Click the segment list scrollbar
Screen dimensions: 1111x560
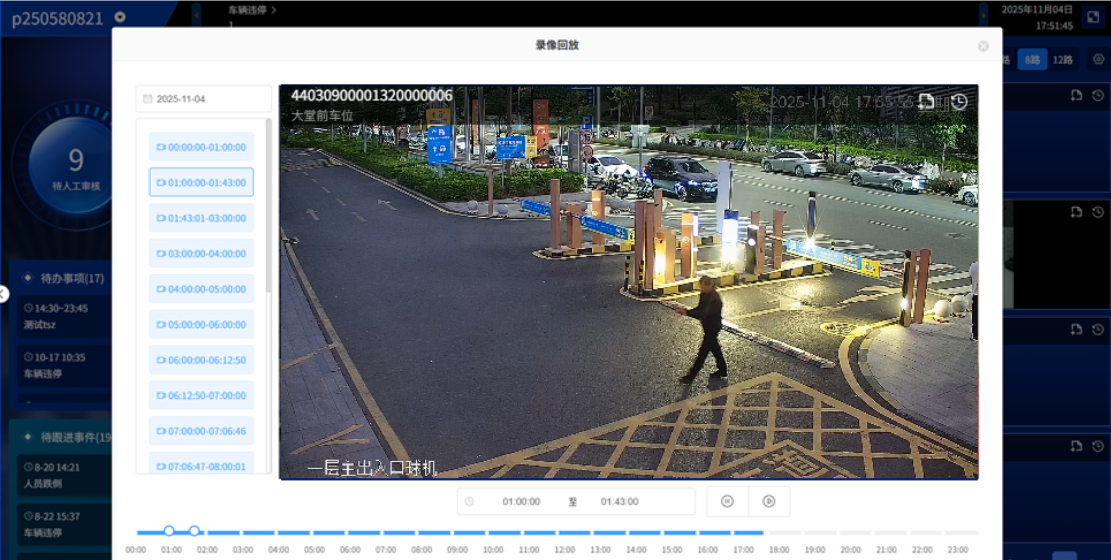coord(269,206)
